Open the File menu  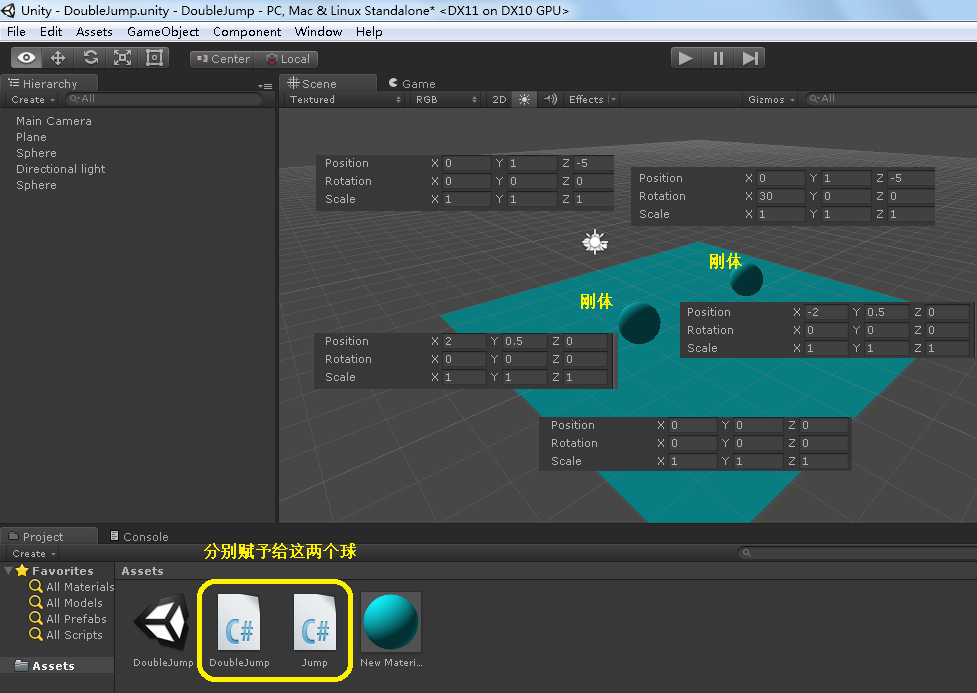coord(16,32)
